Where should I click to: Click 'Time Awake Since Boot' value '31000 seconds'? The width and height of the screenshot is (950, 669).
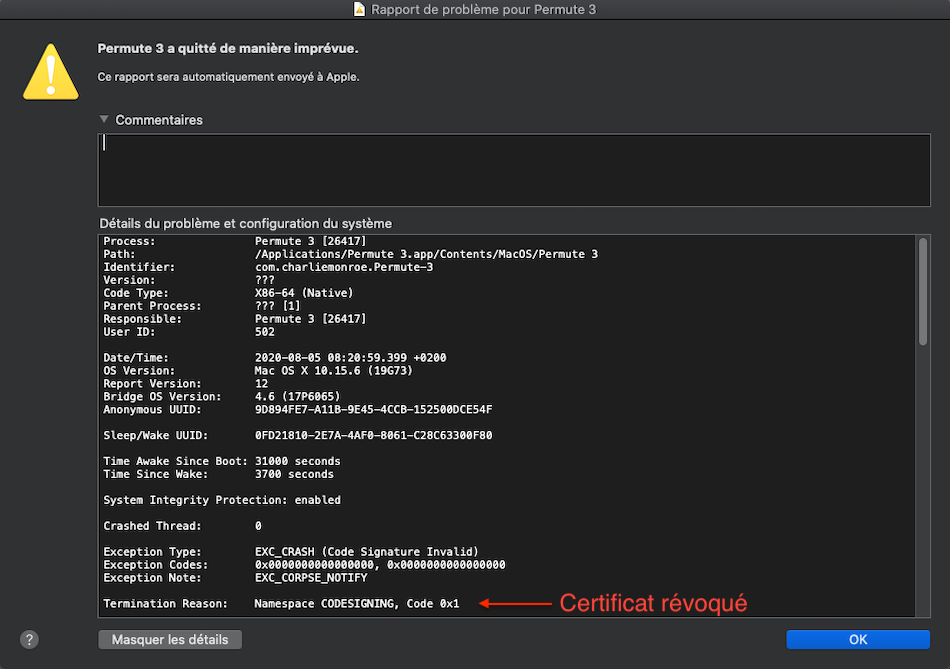(297, 461)
